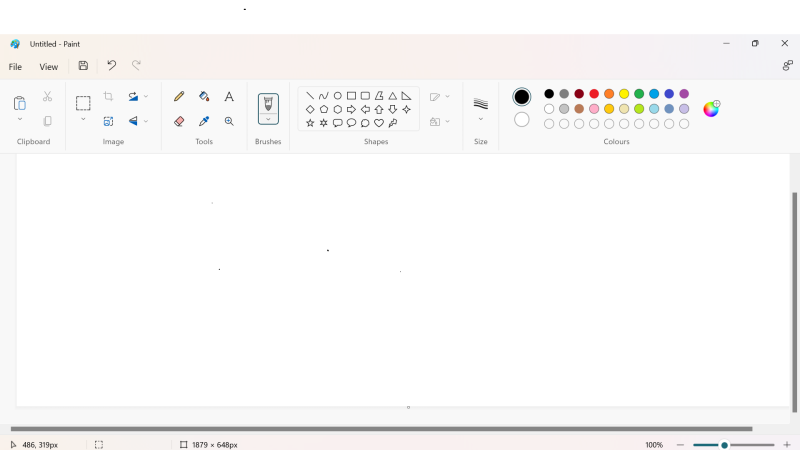Pick the Eraser tool

click(x=179, y=121)
